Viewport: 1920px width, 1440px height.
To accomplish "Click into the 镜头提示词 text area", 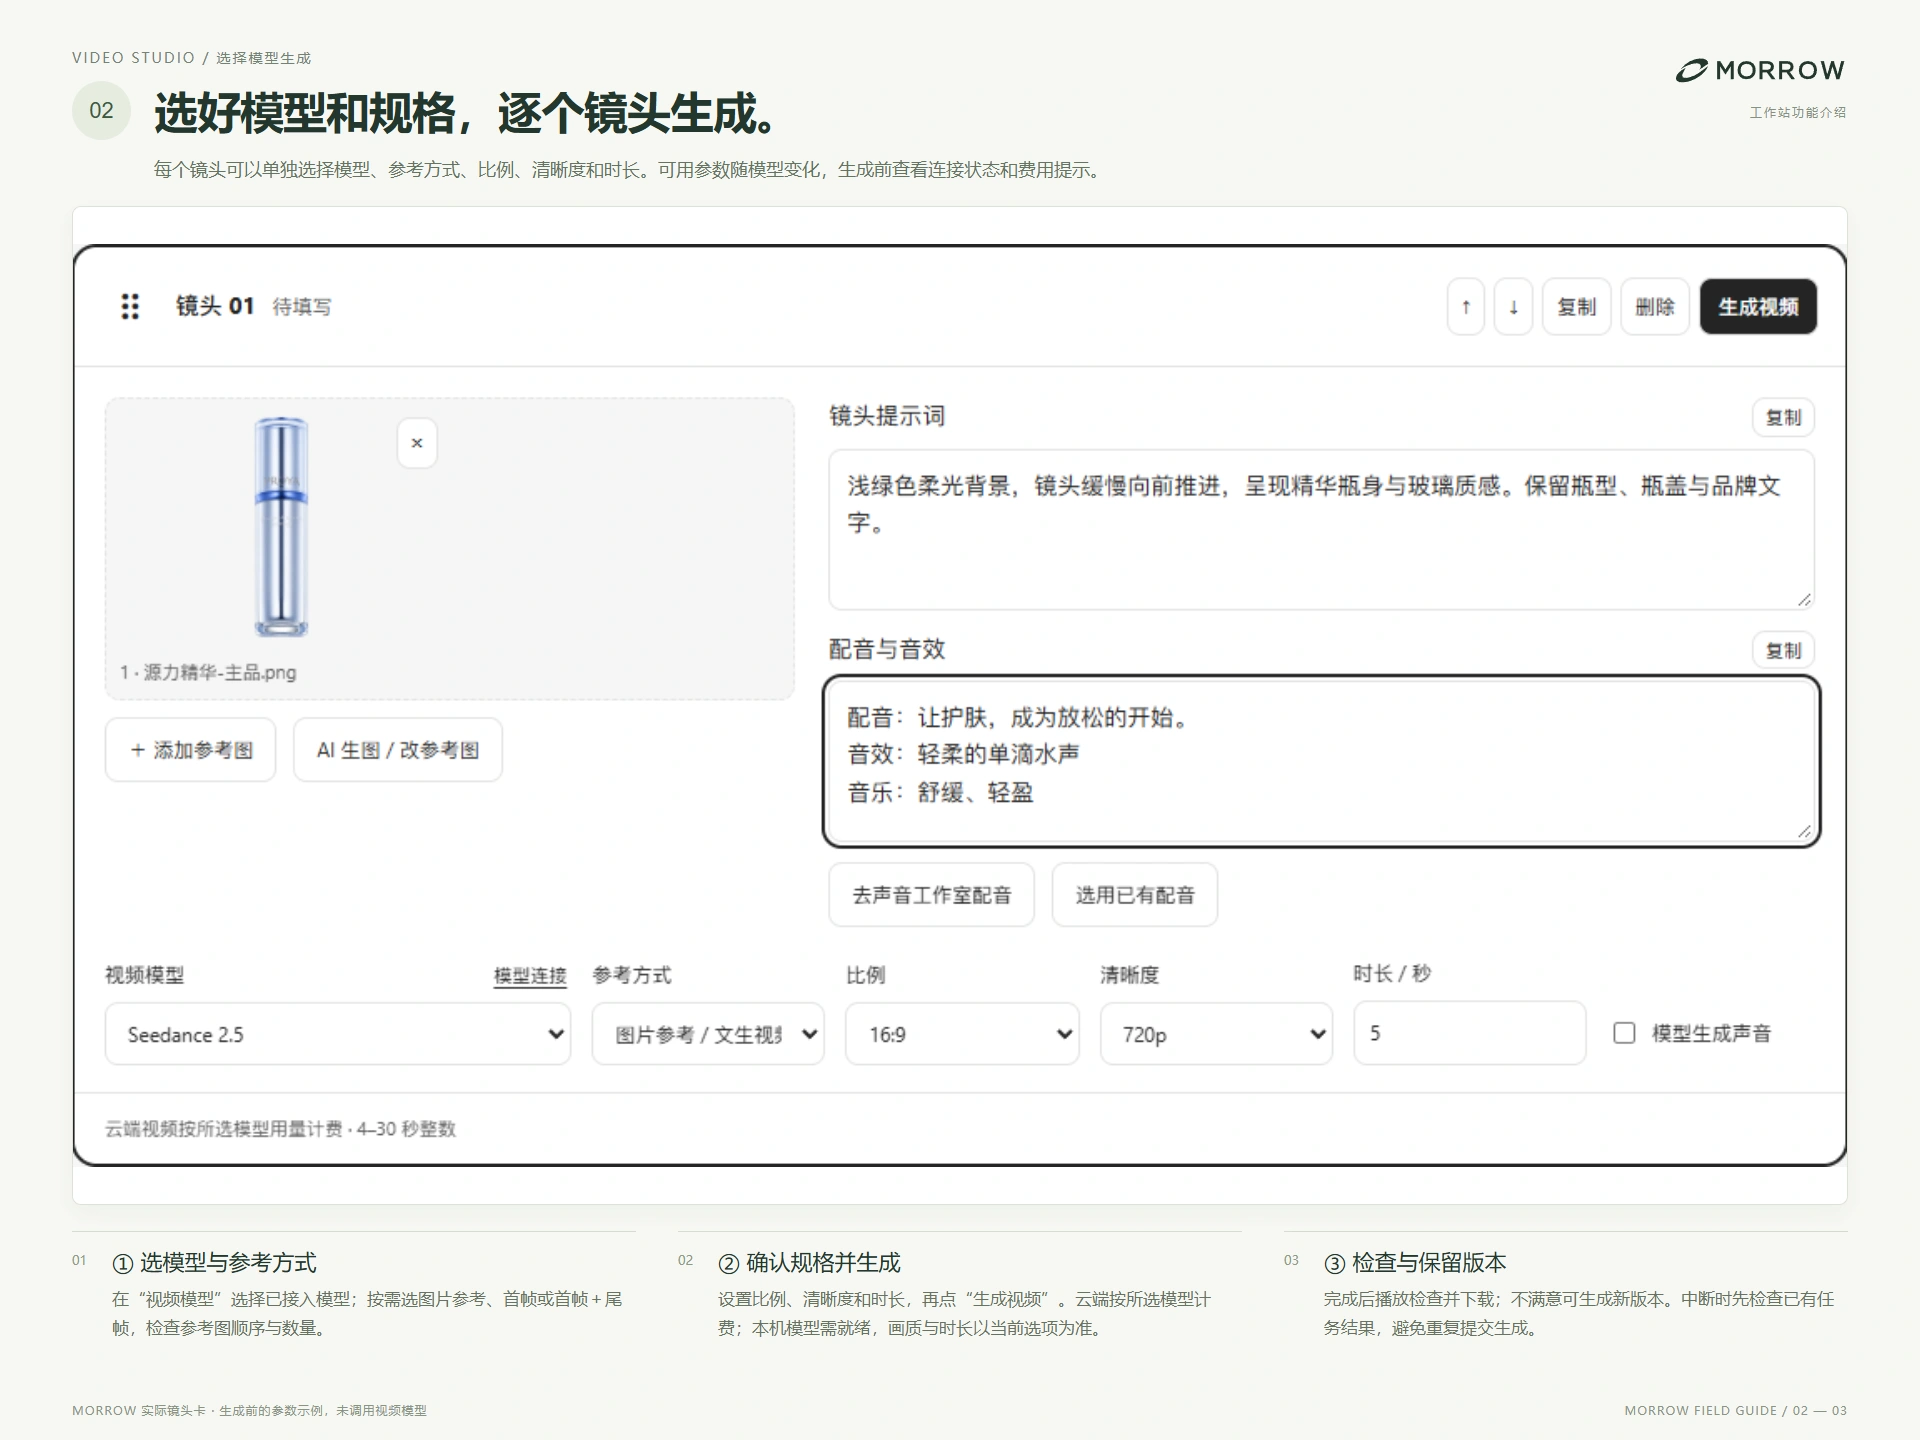I will [1321, 530].
